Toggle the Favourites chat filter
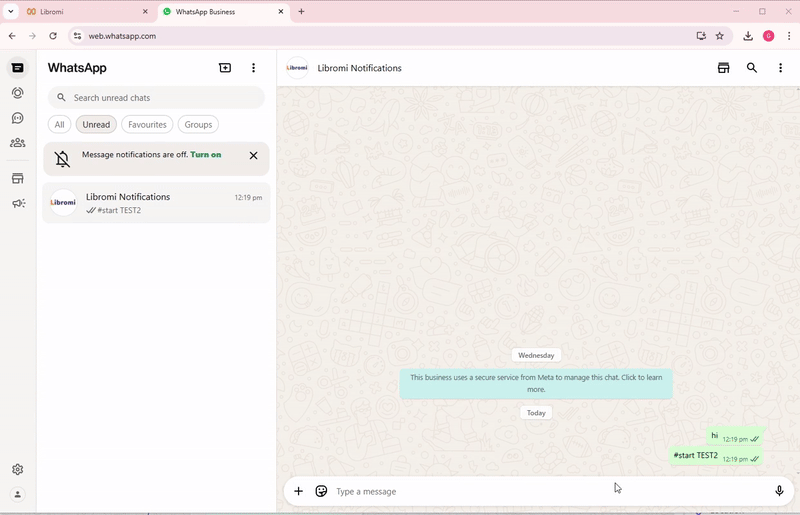Screen dimensions: 800x515 click(x=147, y=125)
